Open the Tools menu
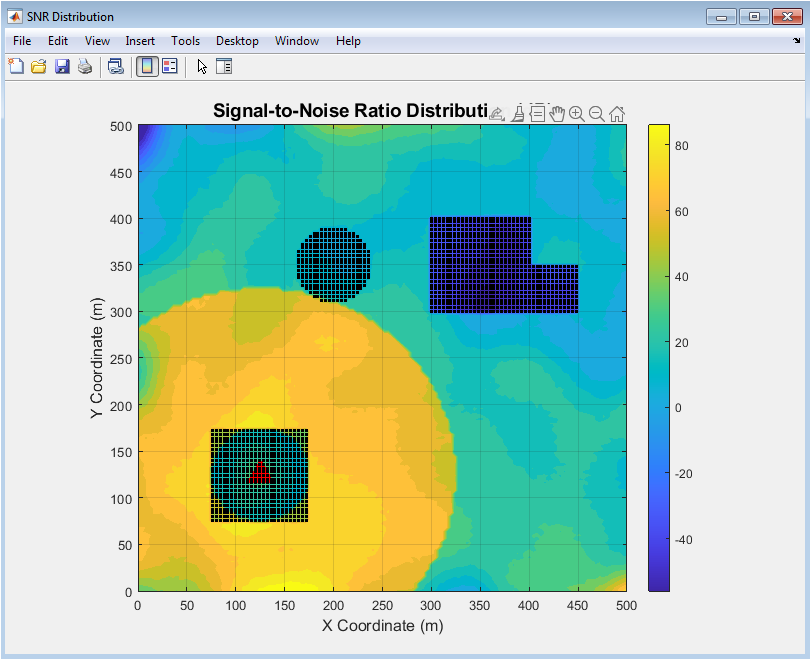This screenshot has height=660, width=811. point(185,41)
